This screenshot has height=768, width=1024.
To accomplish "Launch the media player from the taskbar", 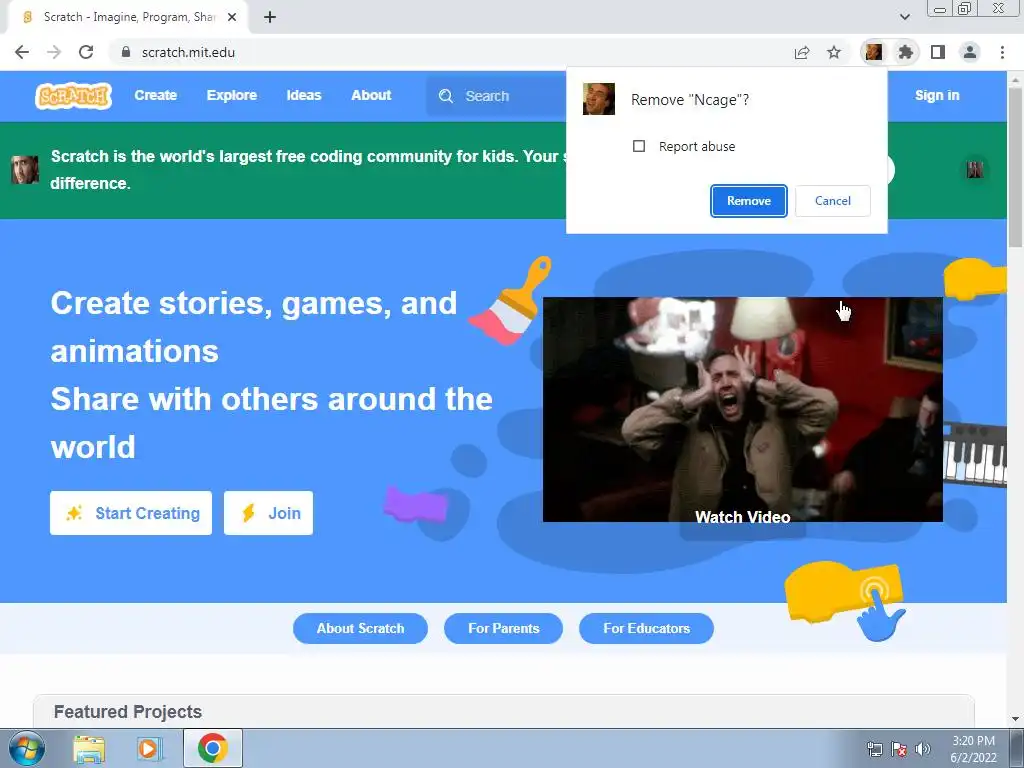I will [150, 748].
